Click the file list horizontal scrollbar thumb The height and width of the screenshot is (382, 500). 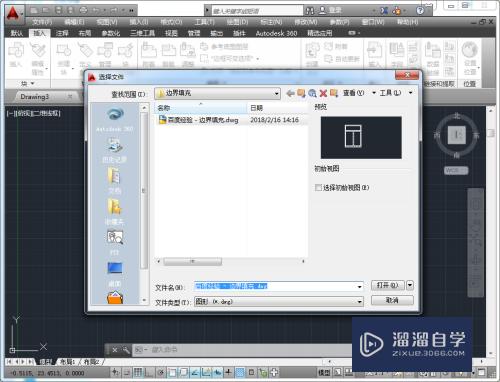pyautogui.click(x=193, y=261)
